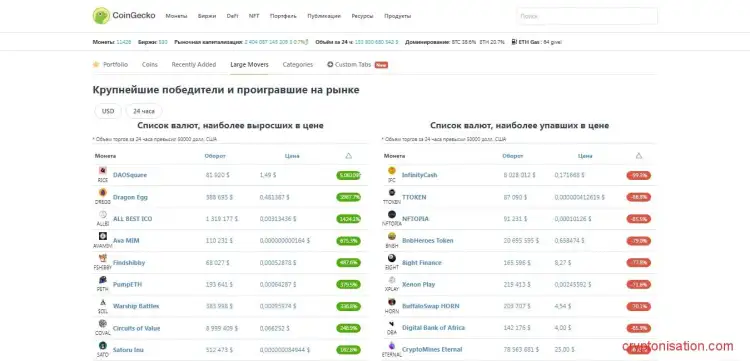Click the ALL BEST ICO coin icon
The height and width of the screenshot is (361, 750).
102,215
